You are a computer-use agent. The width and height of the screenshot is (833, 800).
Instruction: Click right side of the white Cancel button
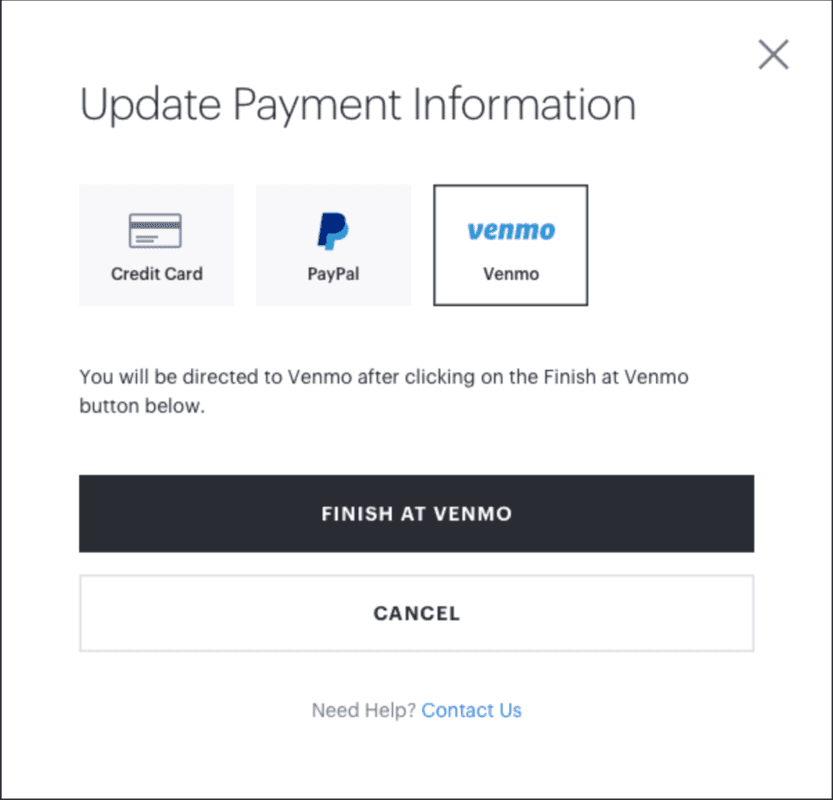712,613
